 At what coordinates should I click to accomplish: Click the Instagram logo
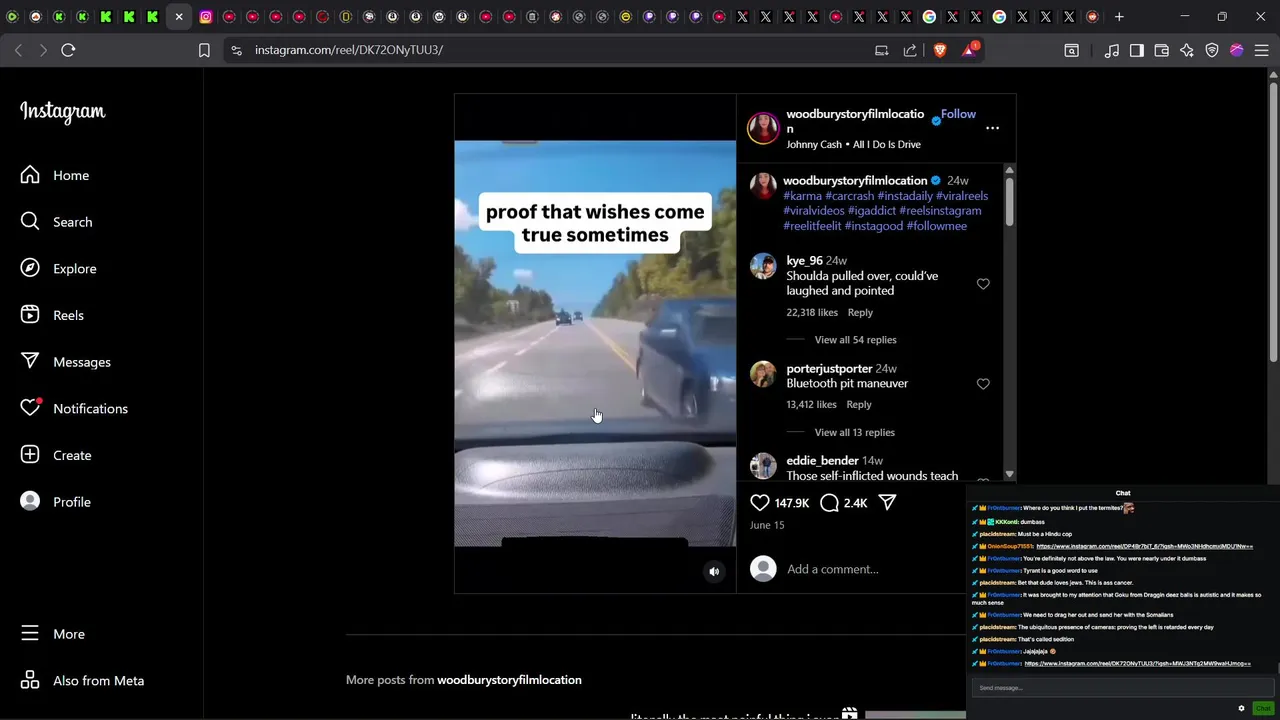click(62, 112)
